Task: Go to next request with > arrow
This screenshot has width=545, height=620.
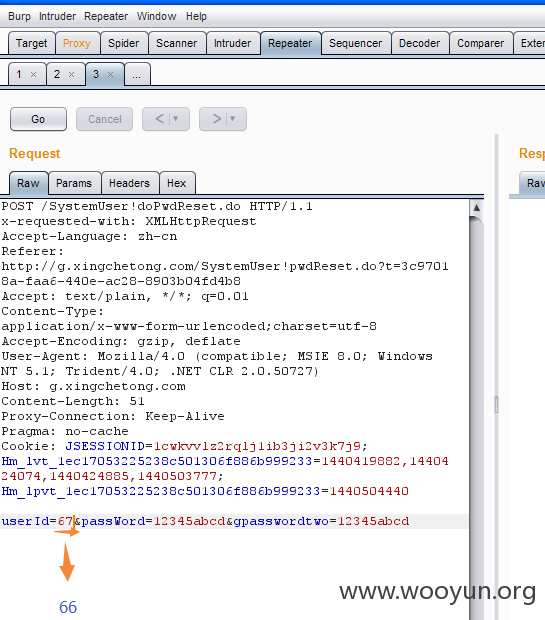Action: tap(216, 119)
